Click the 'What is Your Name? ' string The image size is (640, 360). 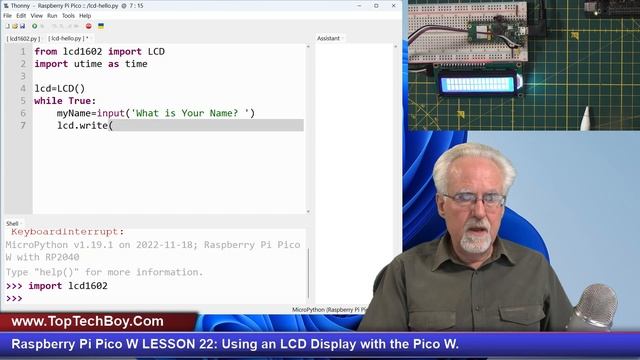coord(190,113)
